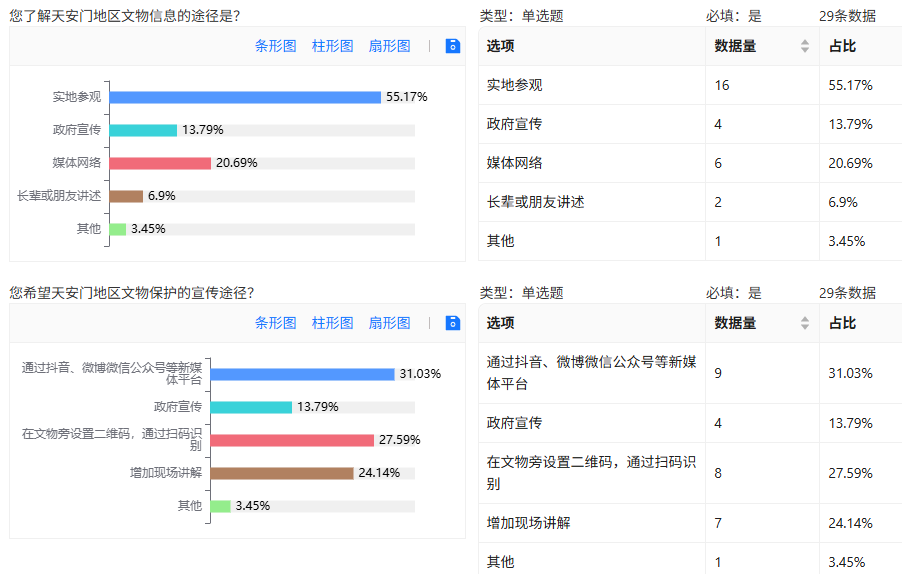Click the save icon in the second chart
902x574 pixels.
pyautogui.click(x=453, y=323)
